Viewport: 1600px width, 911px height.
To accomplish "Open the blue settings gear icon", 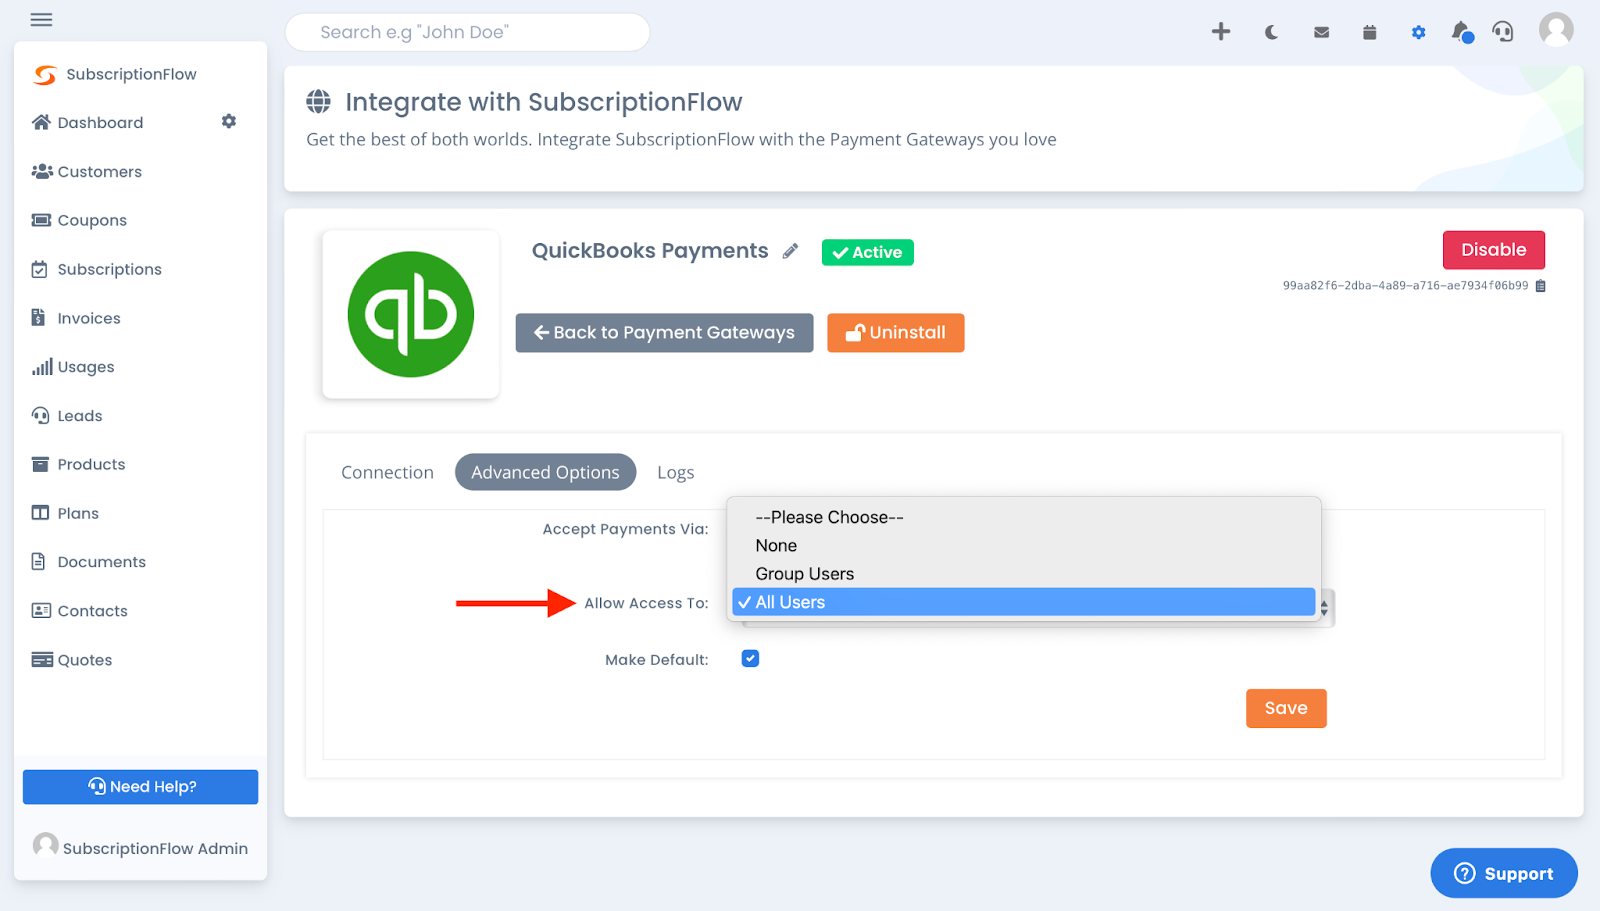I will pos(1418,32).
